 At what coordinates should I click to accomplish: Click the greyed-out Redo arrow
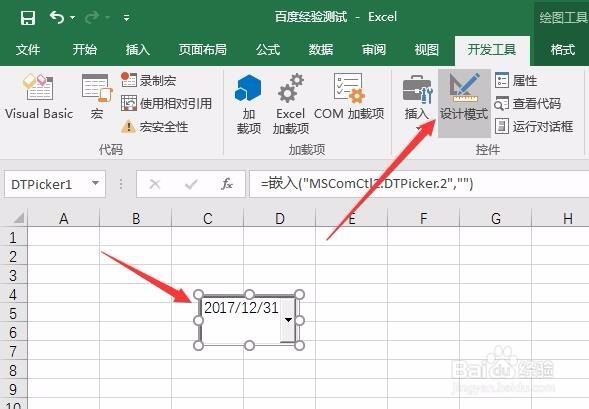pyautogui.click(x=92, y=17)
